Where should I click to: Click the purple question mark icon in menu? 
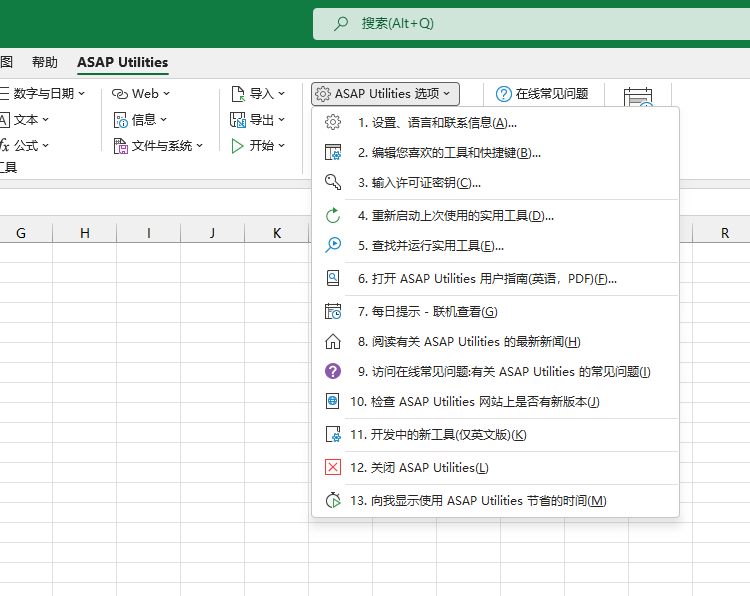(333, 371)
